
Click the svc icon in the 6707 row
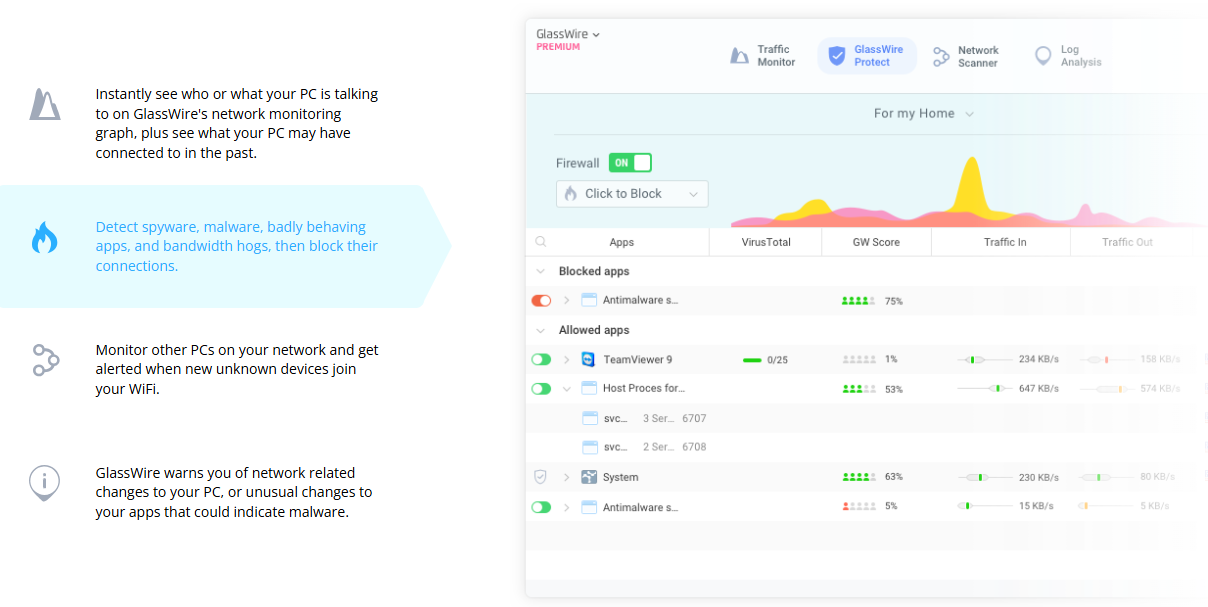(x=590, y=418)
